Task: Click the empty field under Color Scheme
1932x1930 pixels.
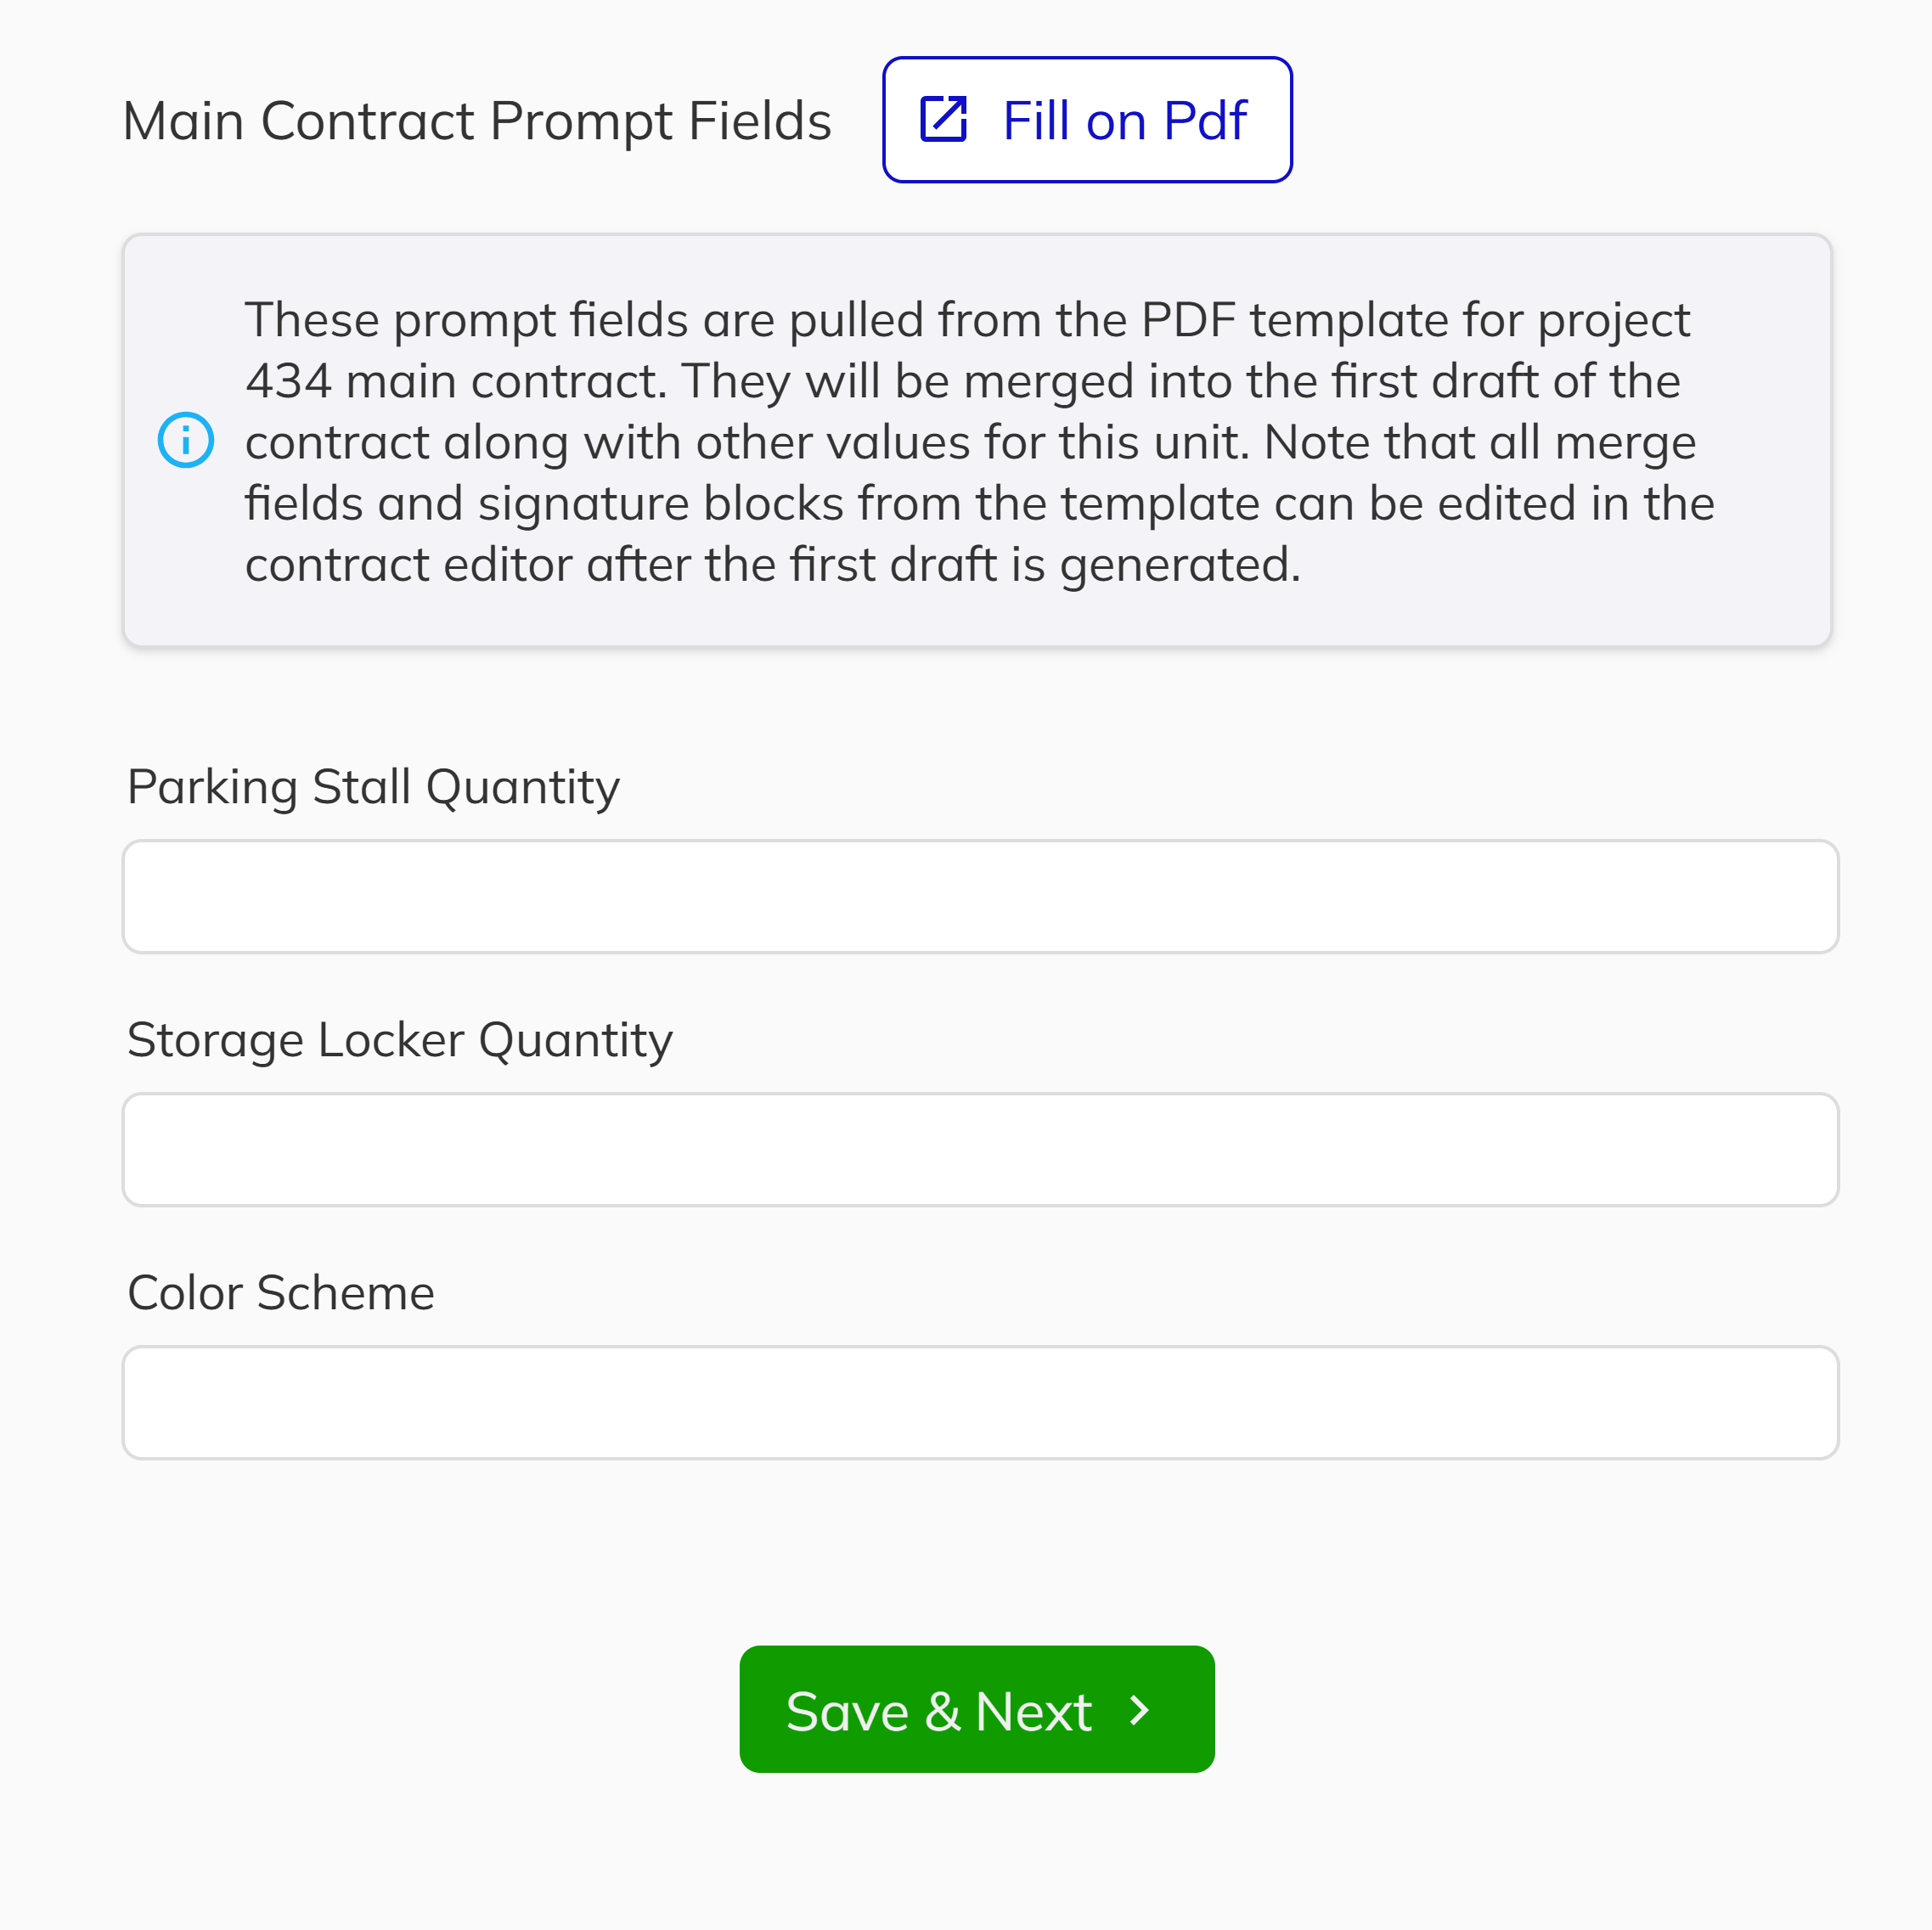Action: tap(978, 1402)
